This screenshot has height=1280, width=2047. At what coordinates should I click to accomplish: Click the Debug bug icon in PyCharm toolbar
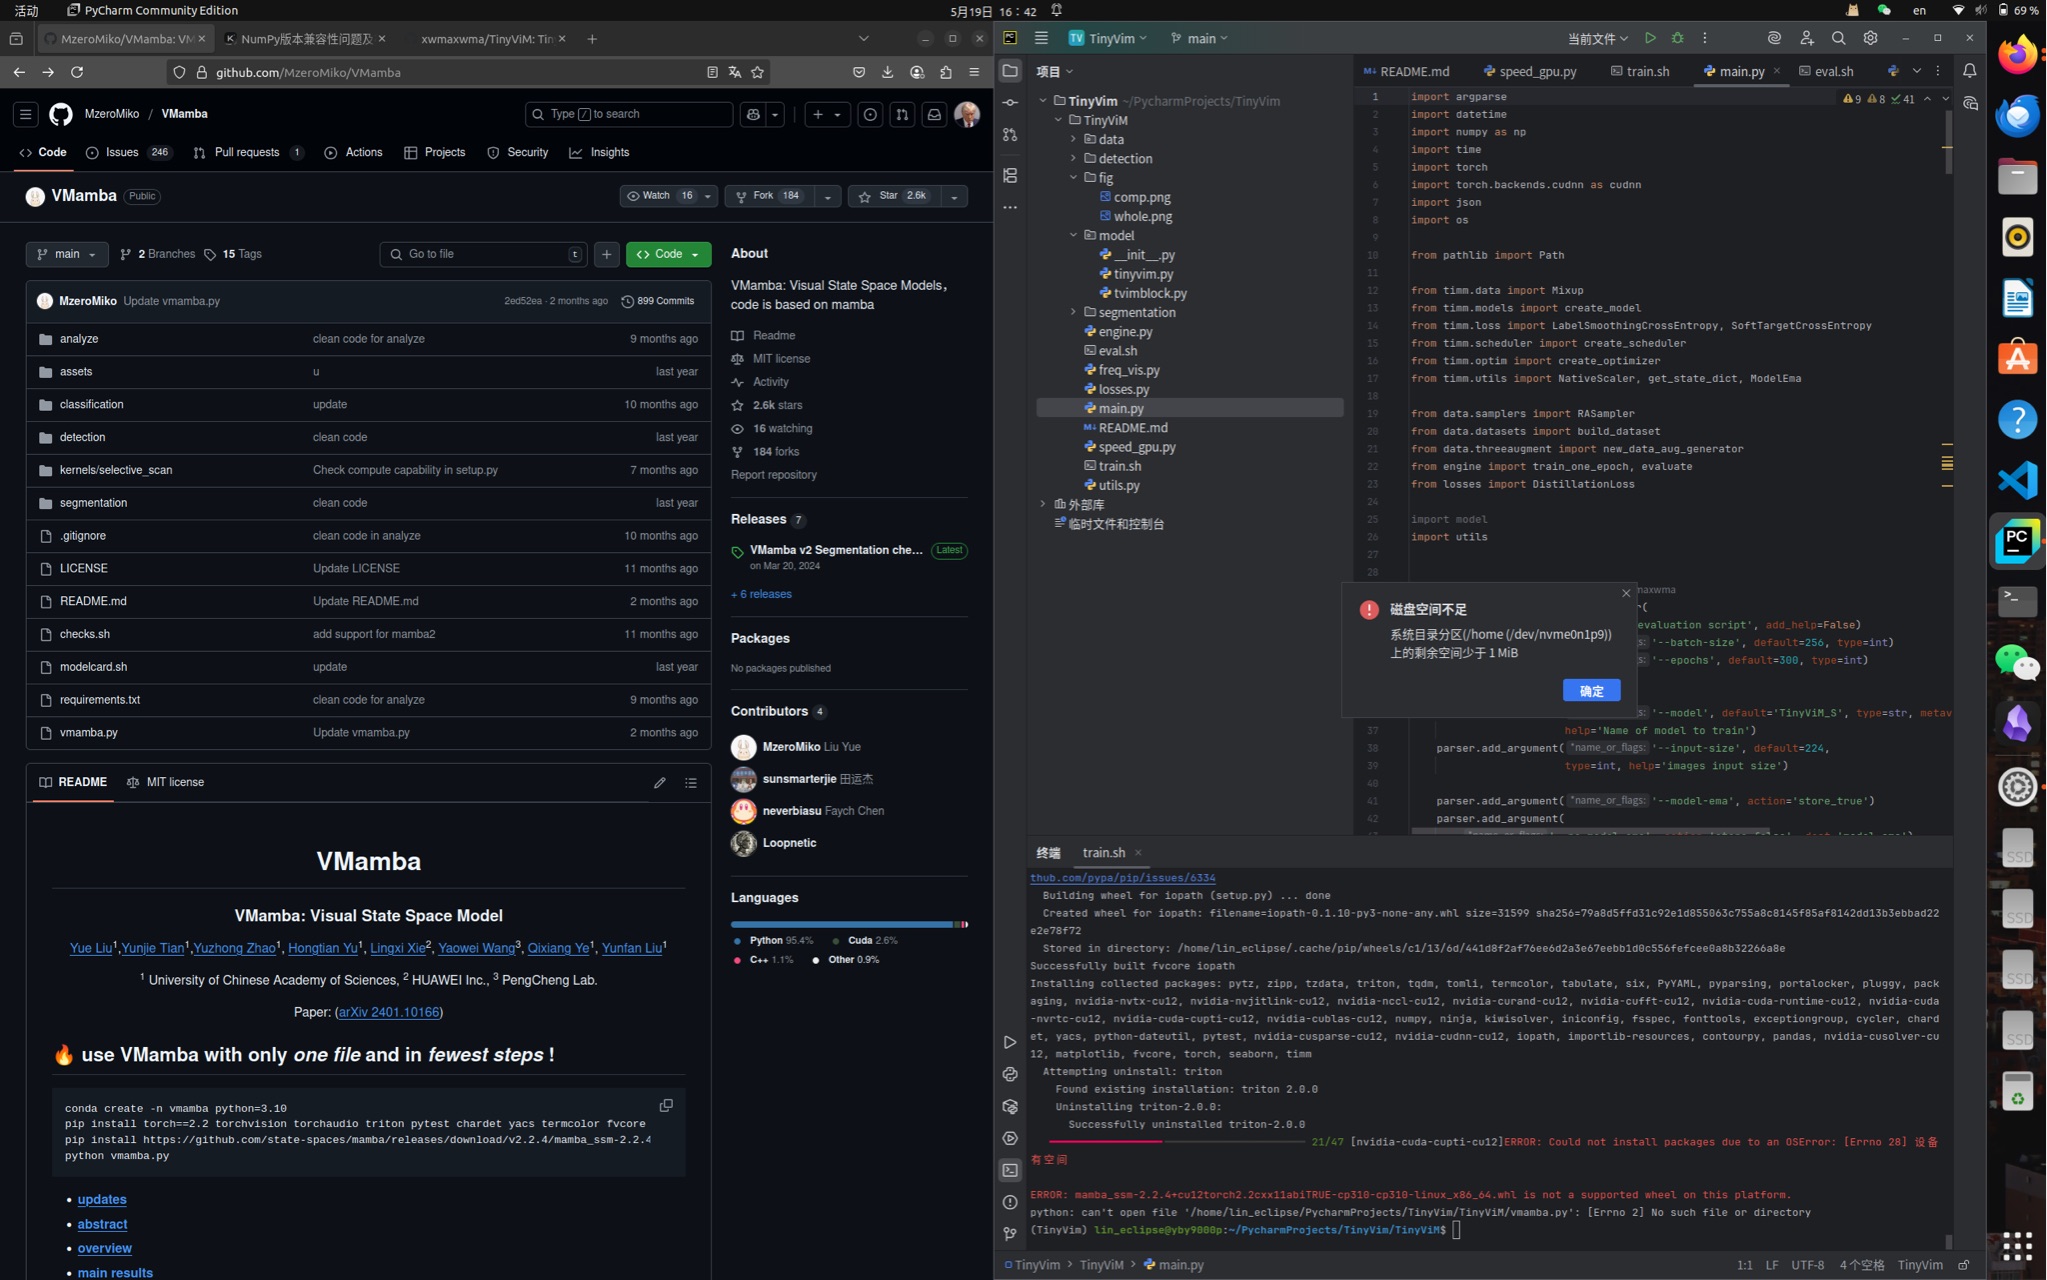click(1678, 38)
